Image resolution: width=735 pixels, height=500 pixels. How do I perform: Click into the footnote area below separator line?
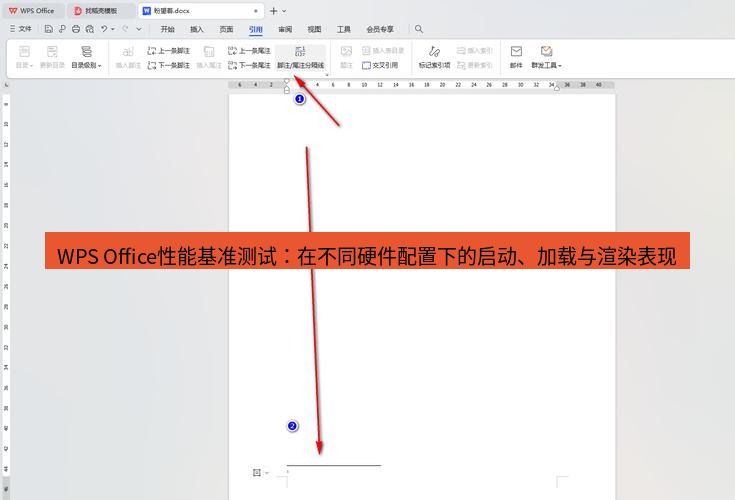[422, 472]
